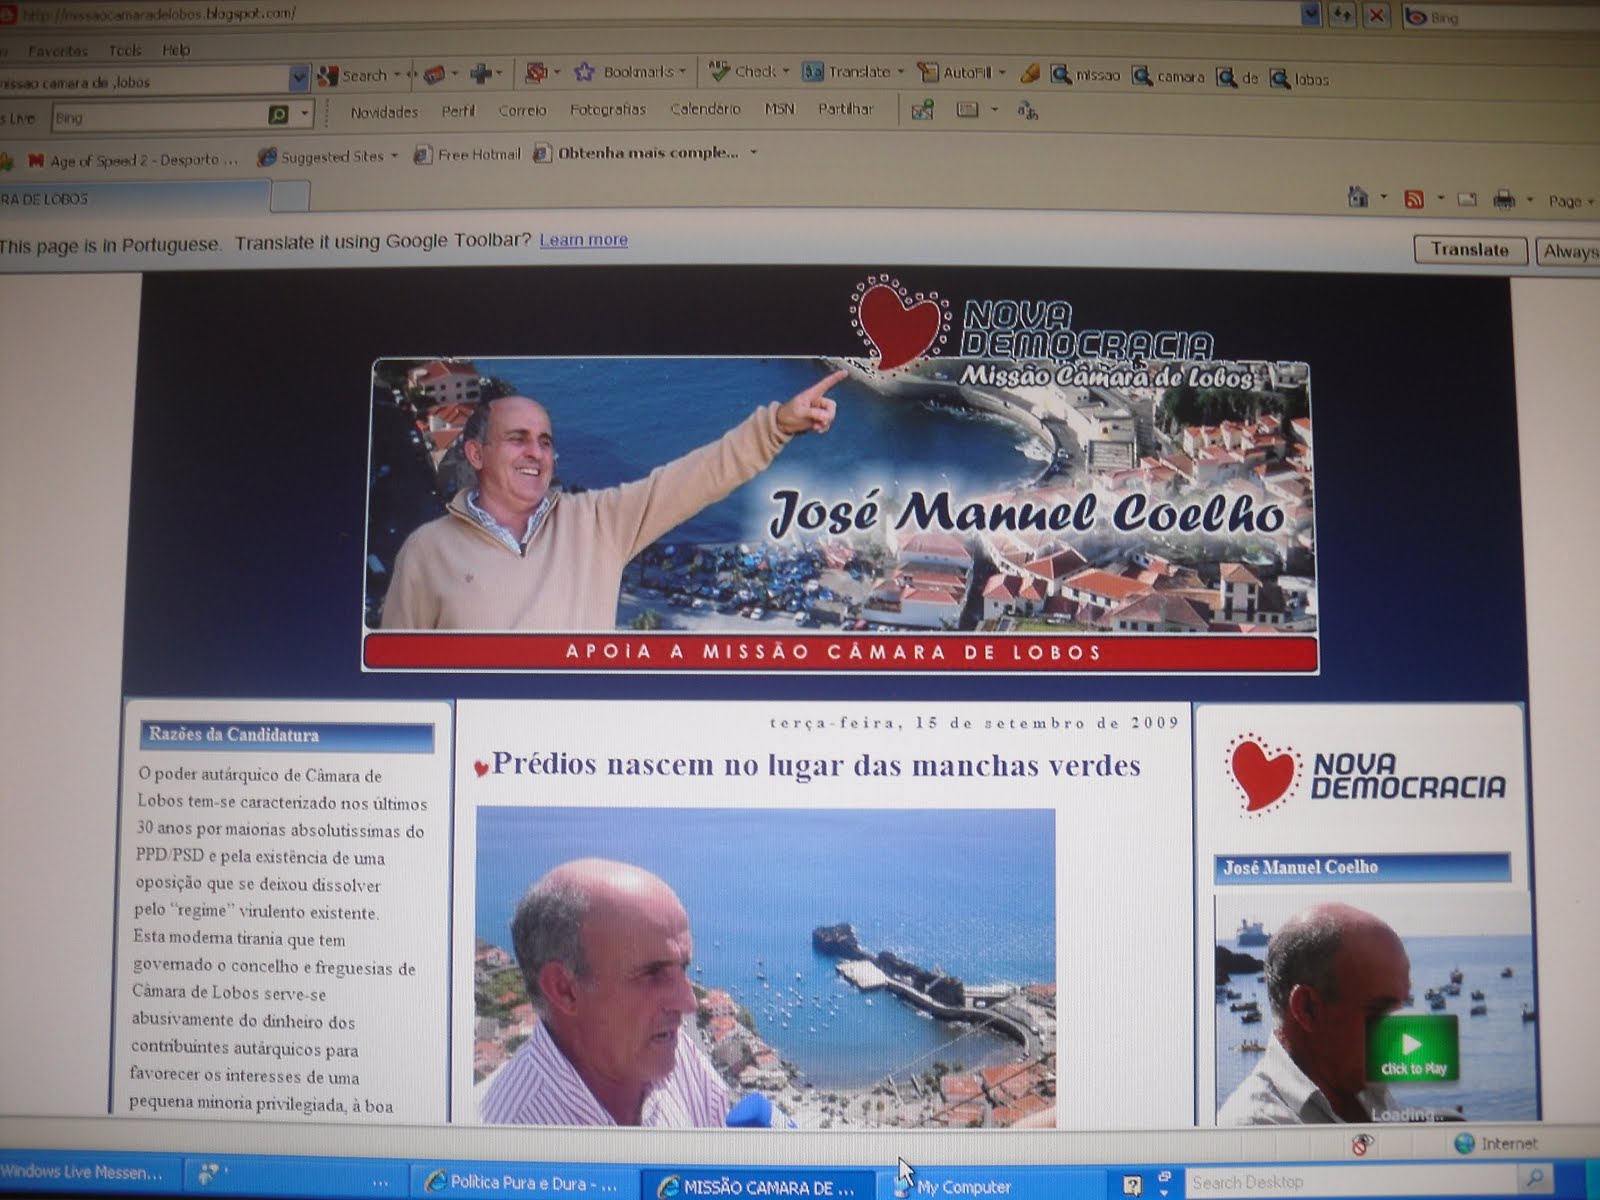
Task: Open the post 'Prédios nascem no lugar das manchas verdes'
Action: pos(815,765)
